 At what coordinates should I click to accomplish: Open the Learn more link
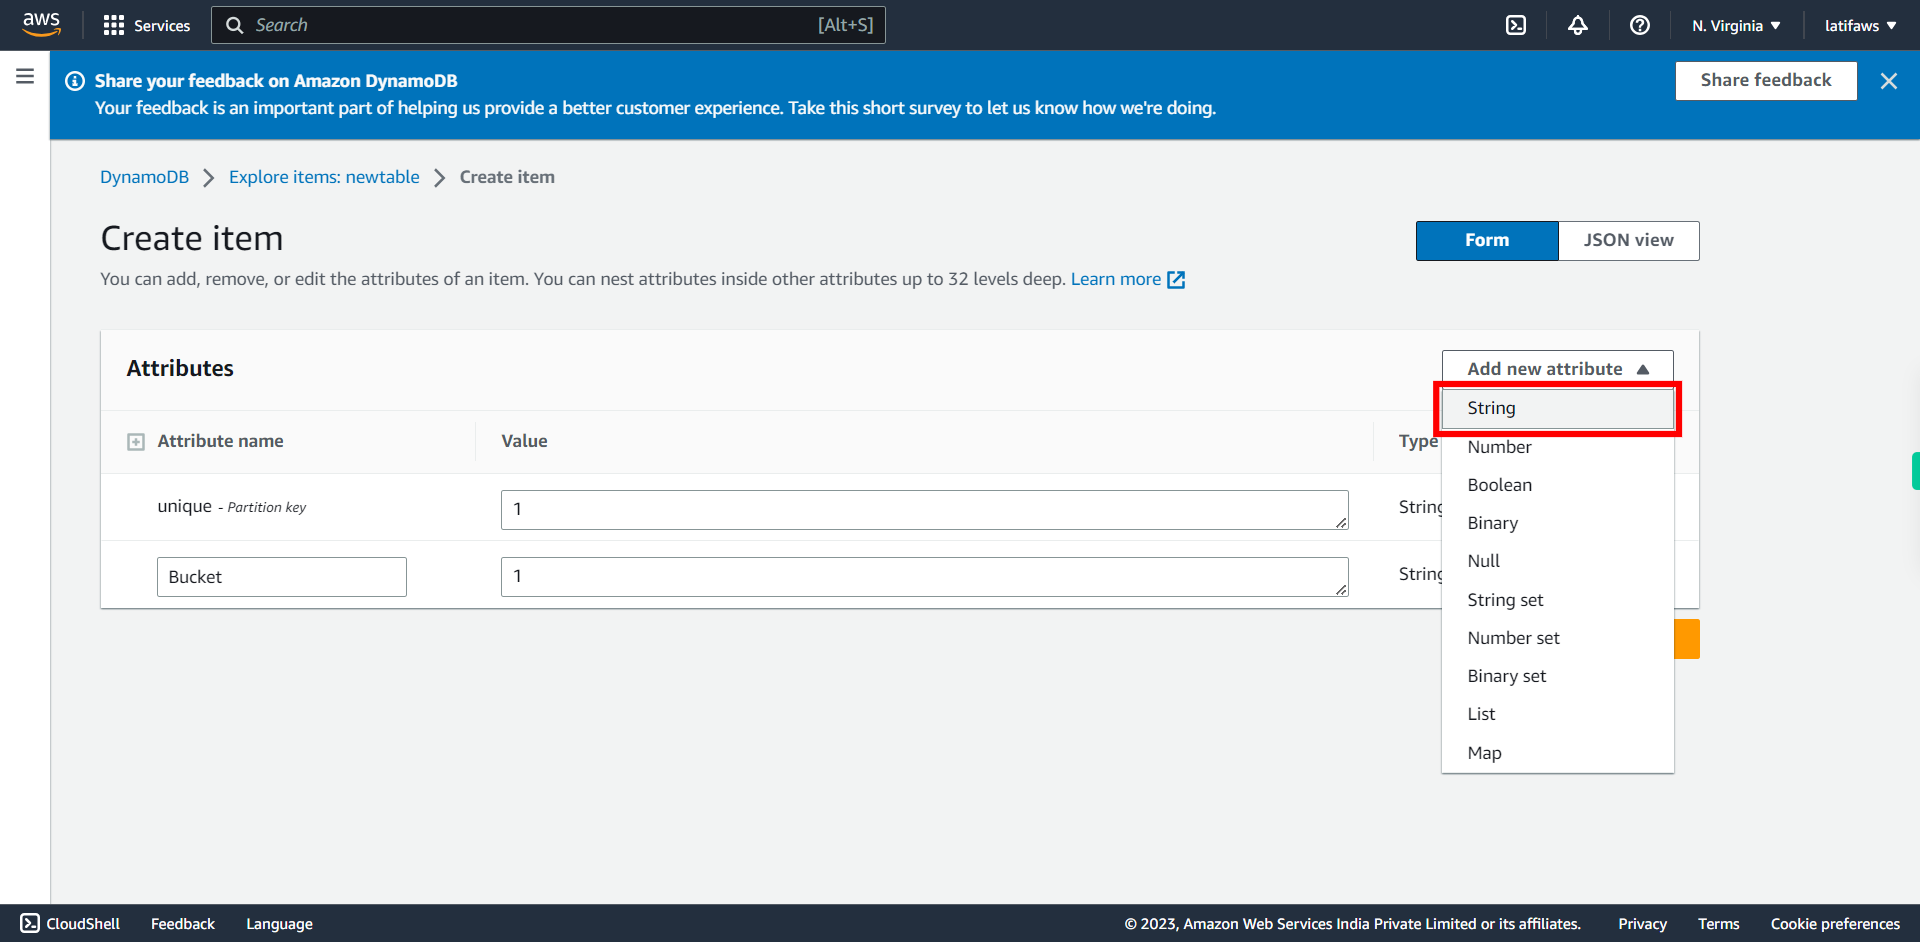pos(1116,279)
